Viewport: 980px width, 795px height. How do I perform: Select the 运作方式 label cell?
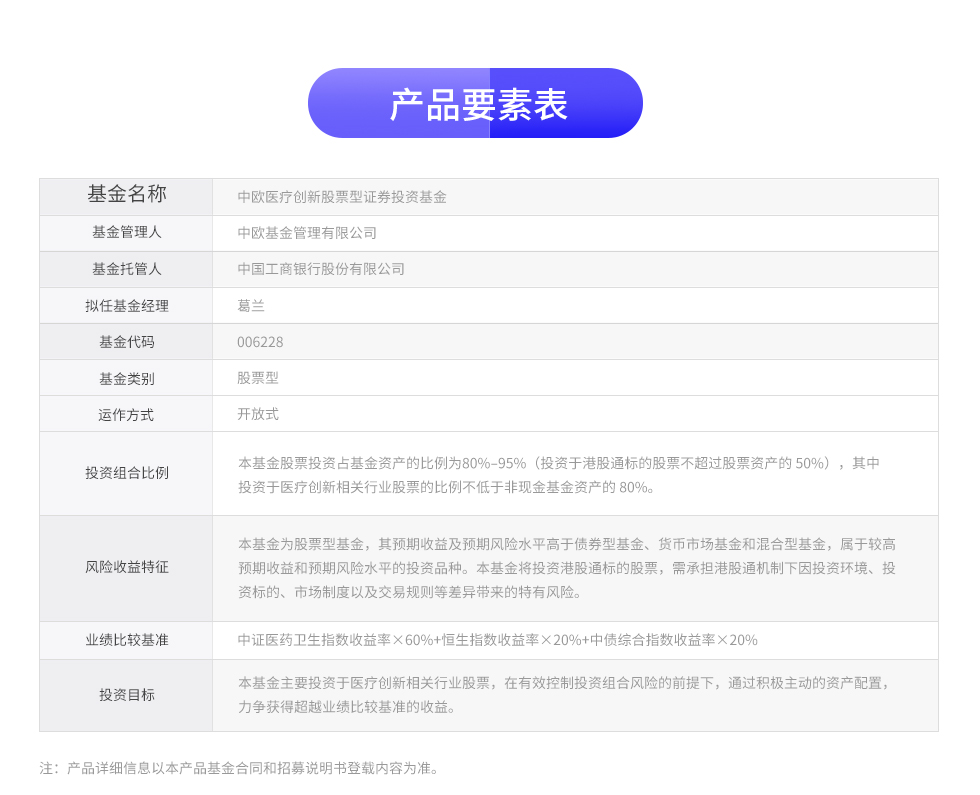point(126,414)
